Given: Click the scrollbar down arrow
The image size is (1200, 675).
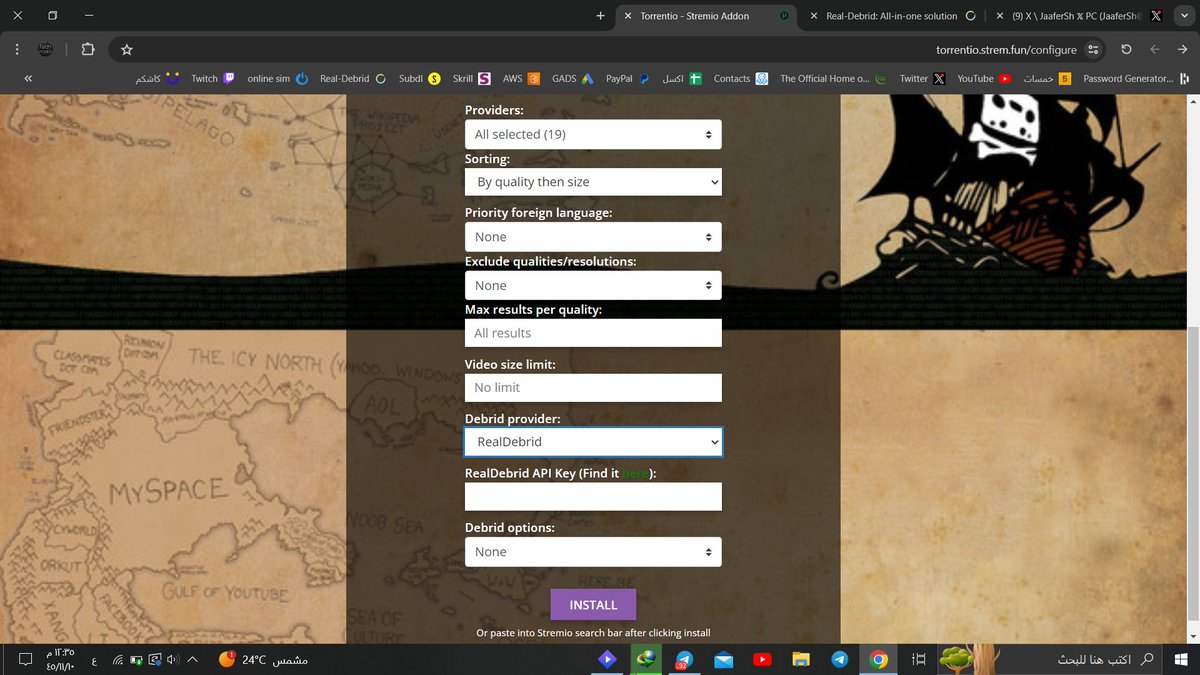Looking at the screenshot, I should tap(1191, 636).
